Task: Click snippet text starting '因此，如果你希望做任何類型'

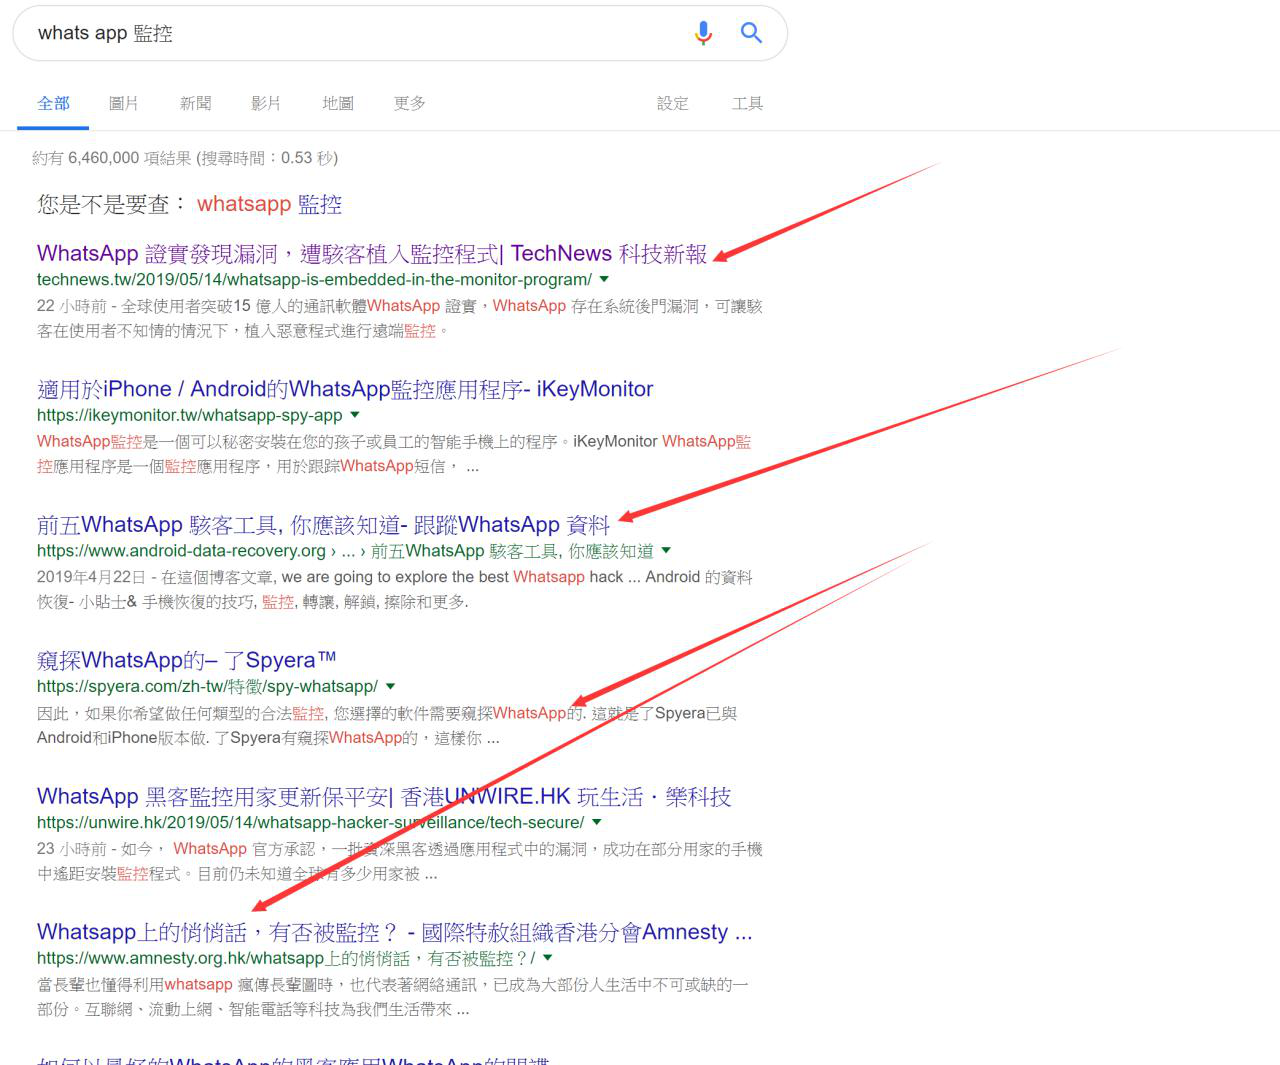Action: (x=387, y=725)
